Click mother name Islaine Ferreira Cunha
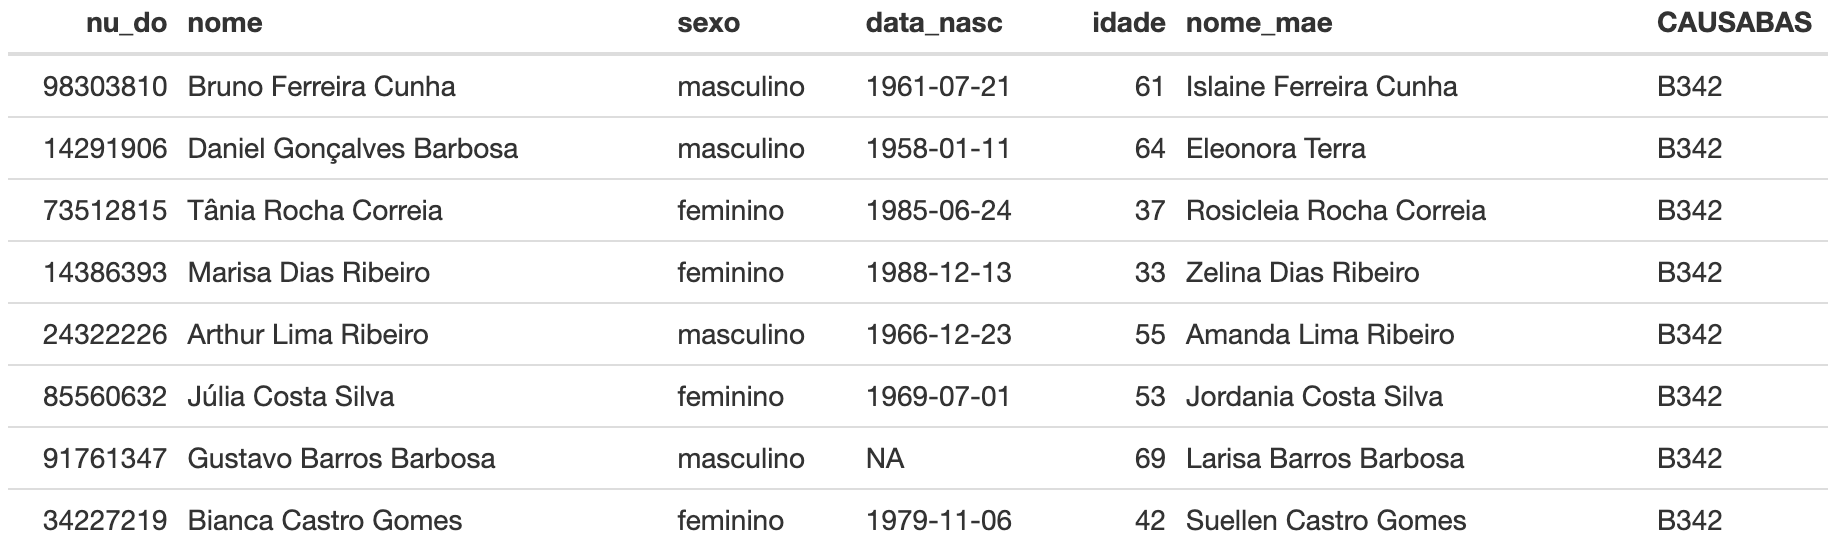The width and height of the screenshot is (1836, 553). (x=1321, y=86)
